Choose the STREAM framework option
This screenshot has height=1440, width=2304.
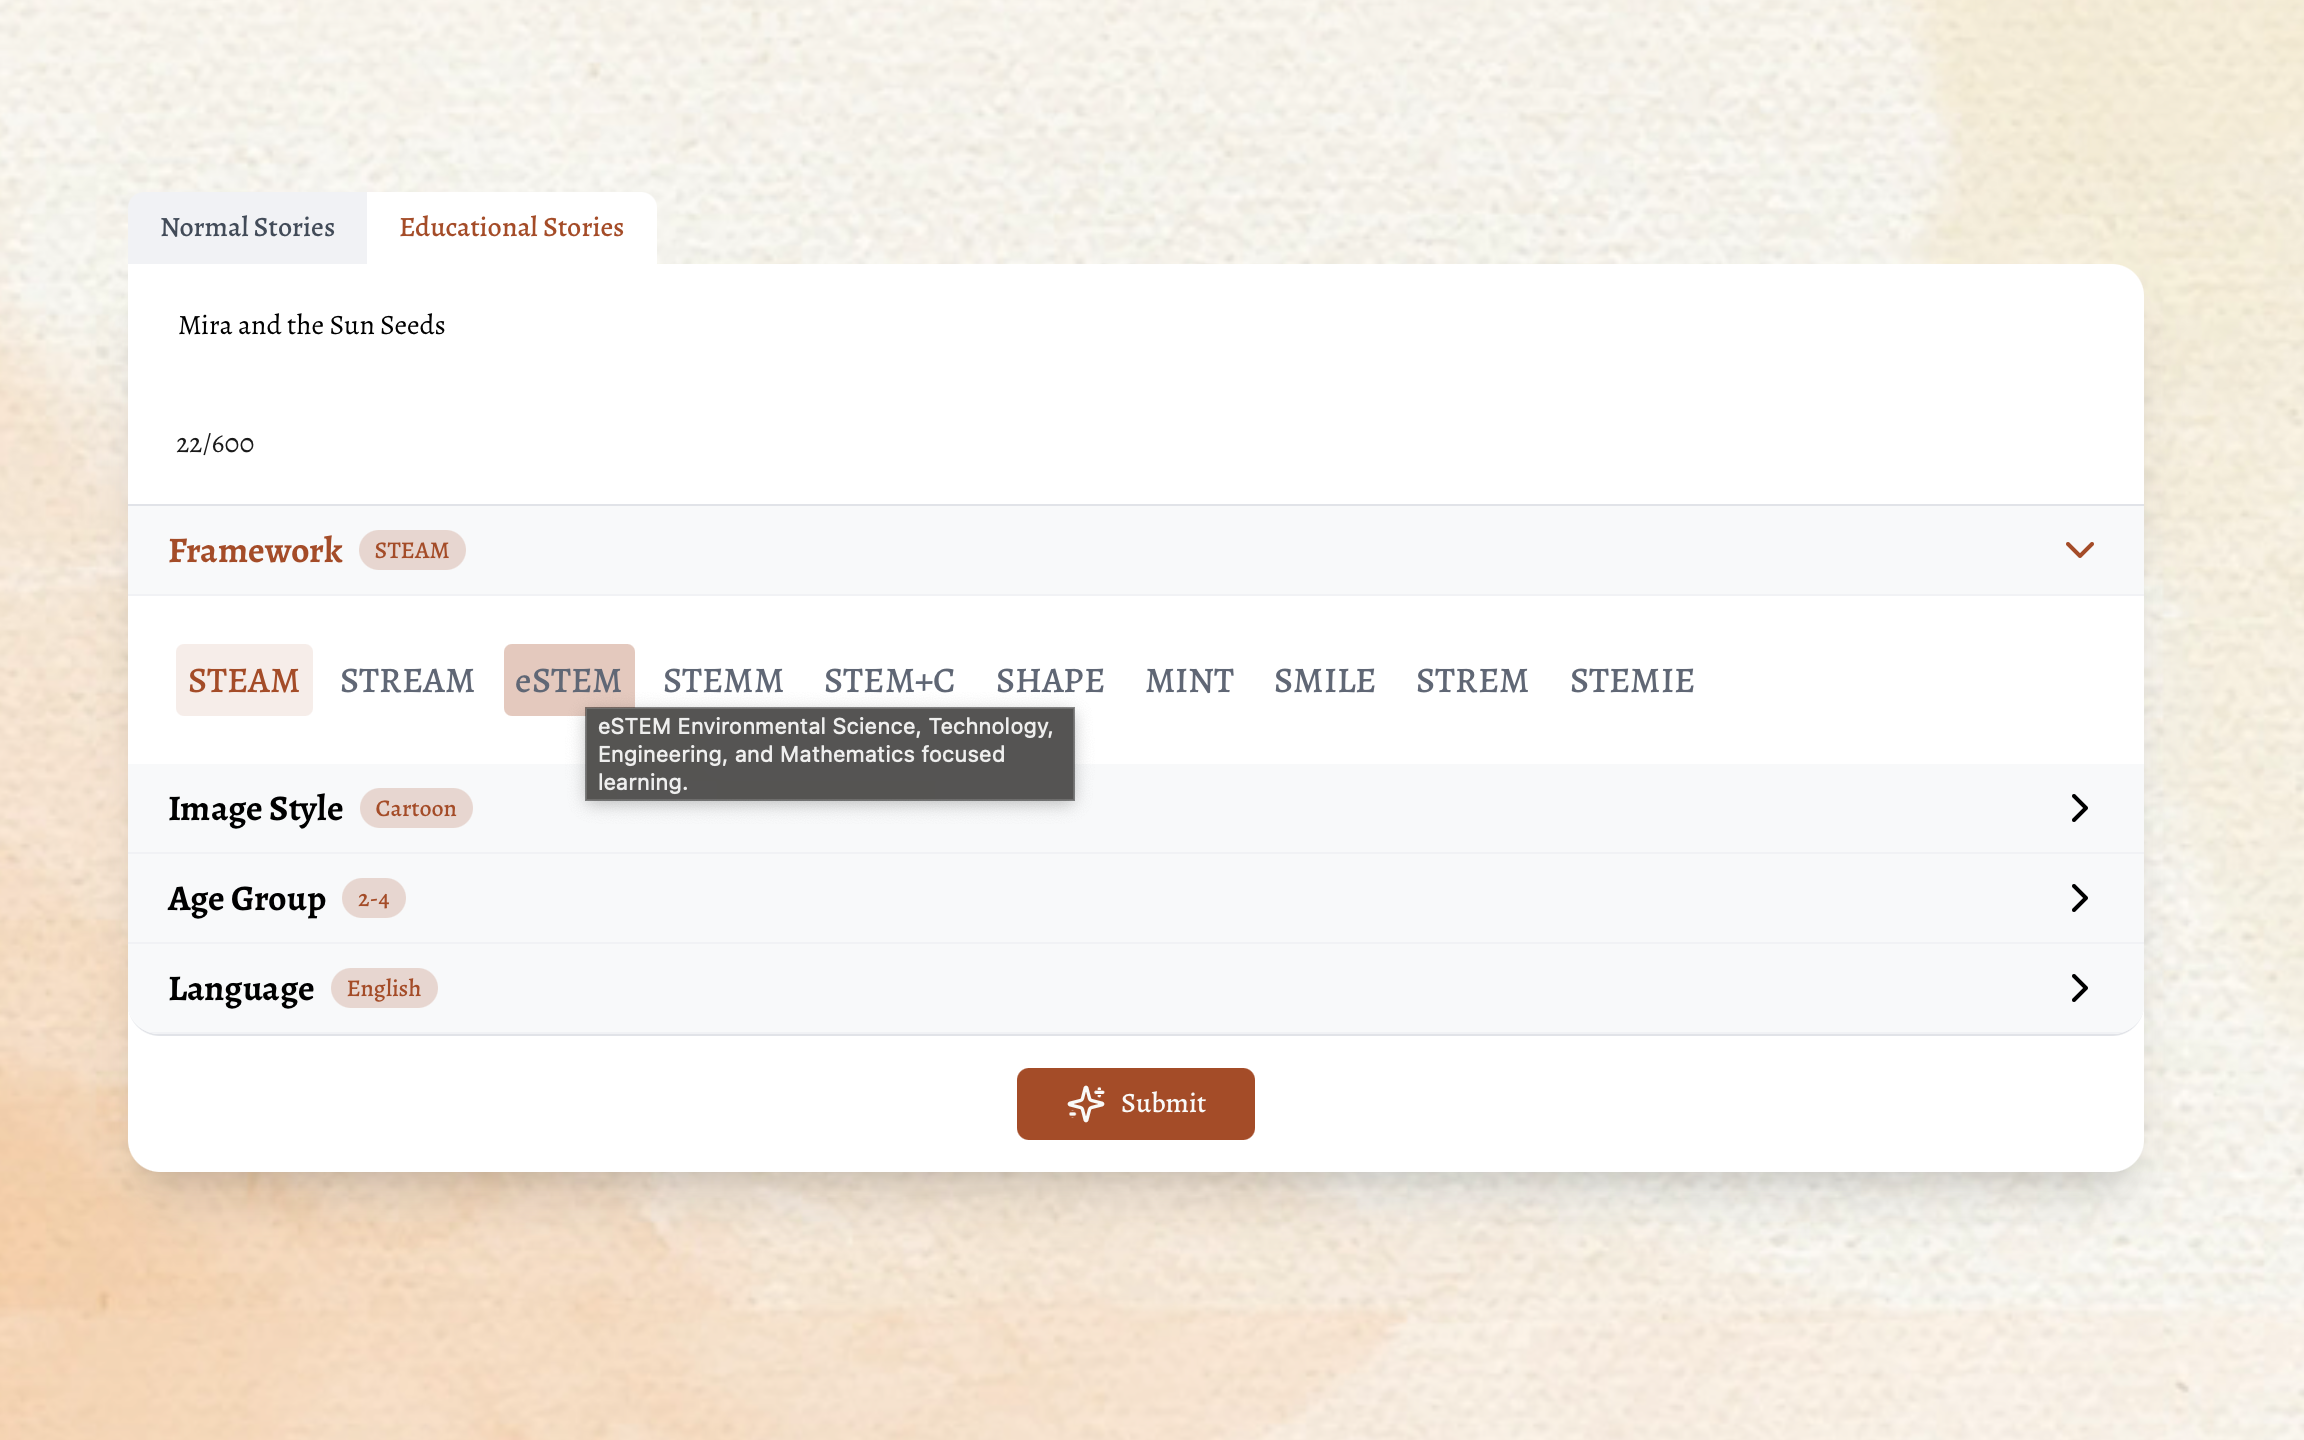tap(407, 680)
